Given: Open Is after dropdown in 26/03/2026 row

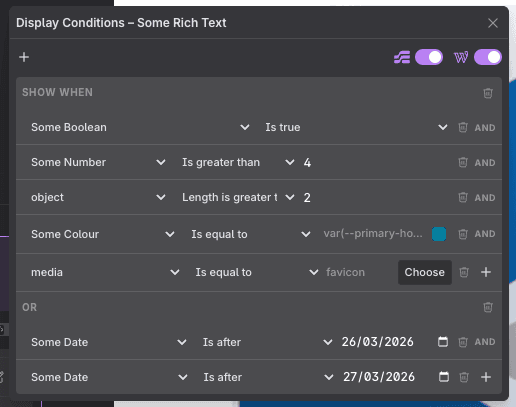Looking at the screenshot, I should coord(267,342).
